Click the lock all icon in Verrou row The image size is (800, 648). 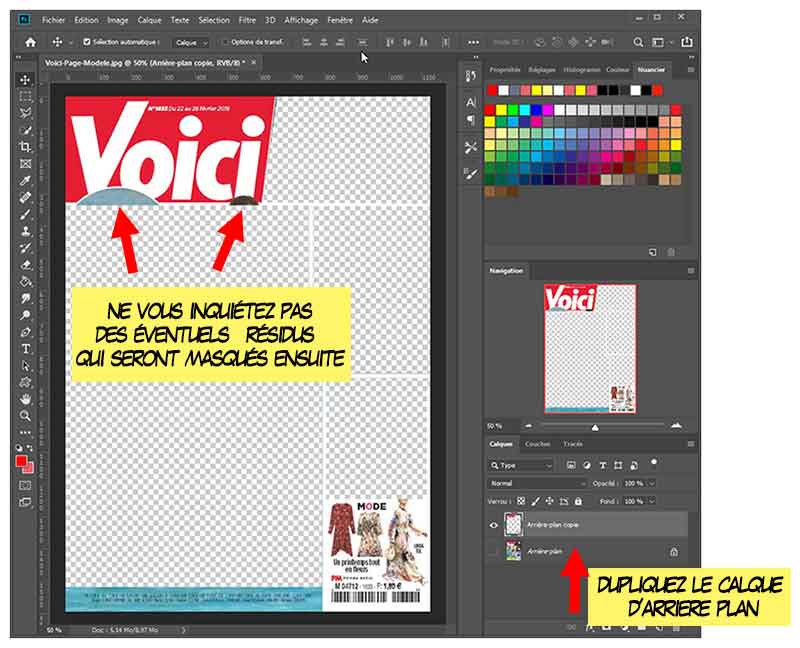pos(578,502)
